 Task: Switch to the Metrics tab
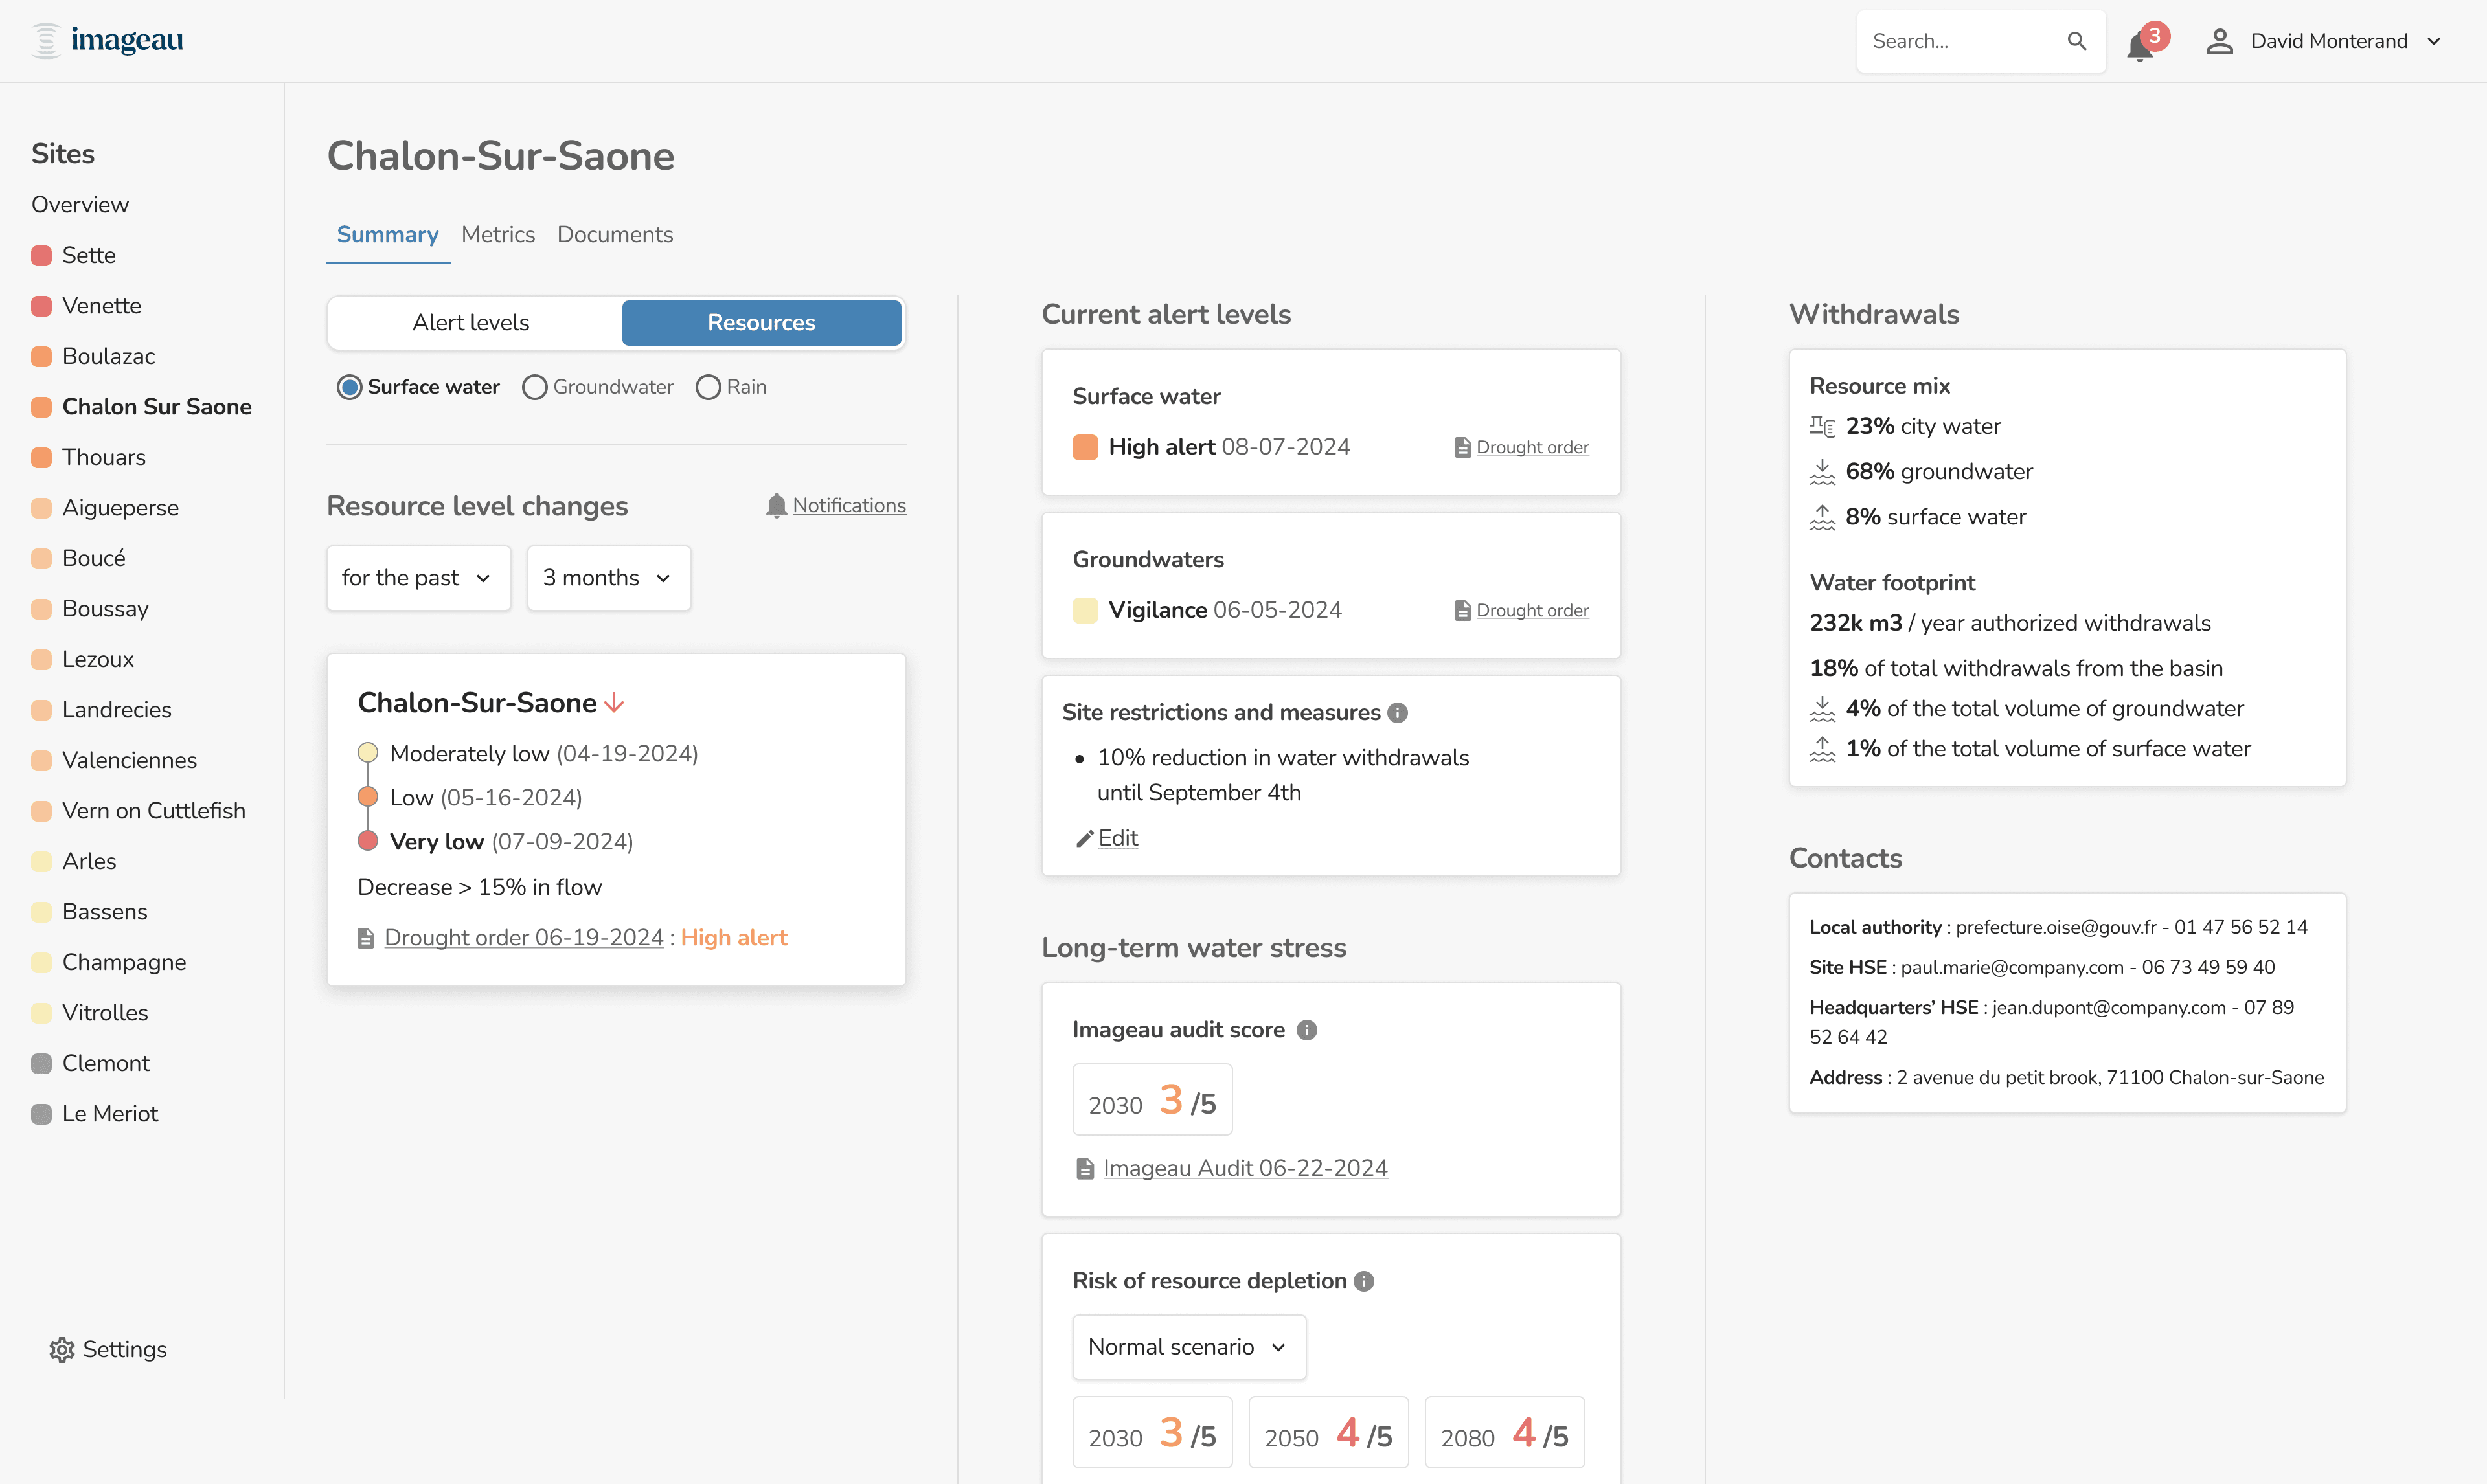pyautogui.click(x=498, y=234)
